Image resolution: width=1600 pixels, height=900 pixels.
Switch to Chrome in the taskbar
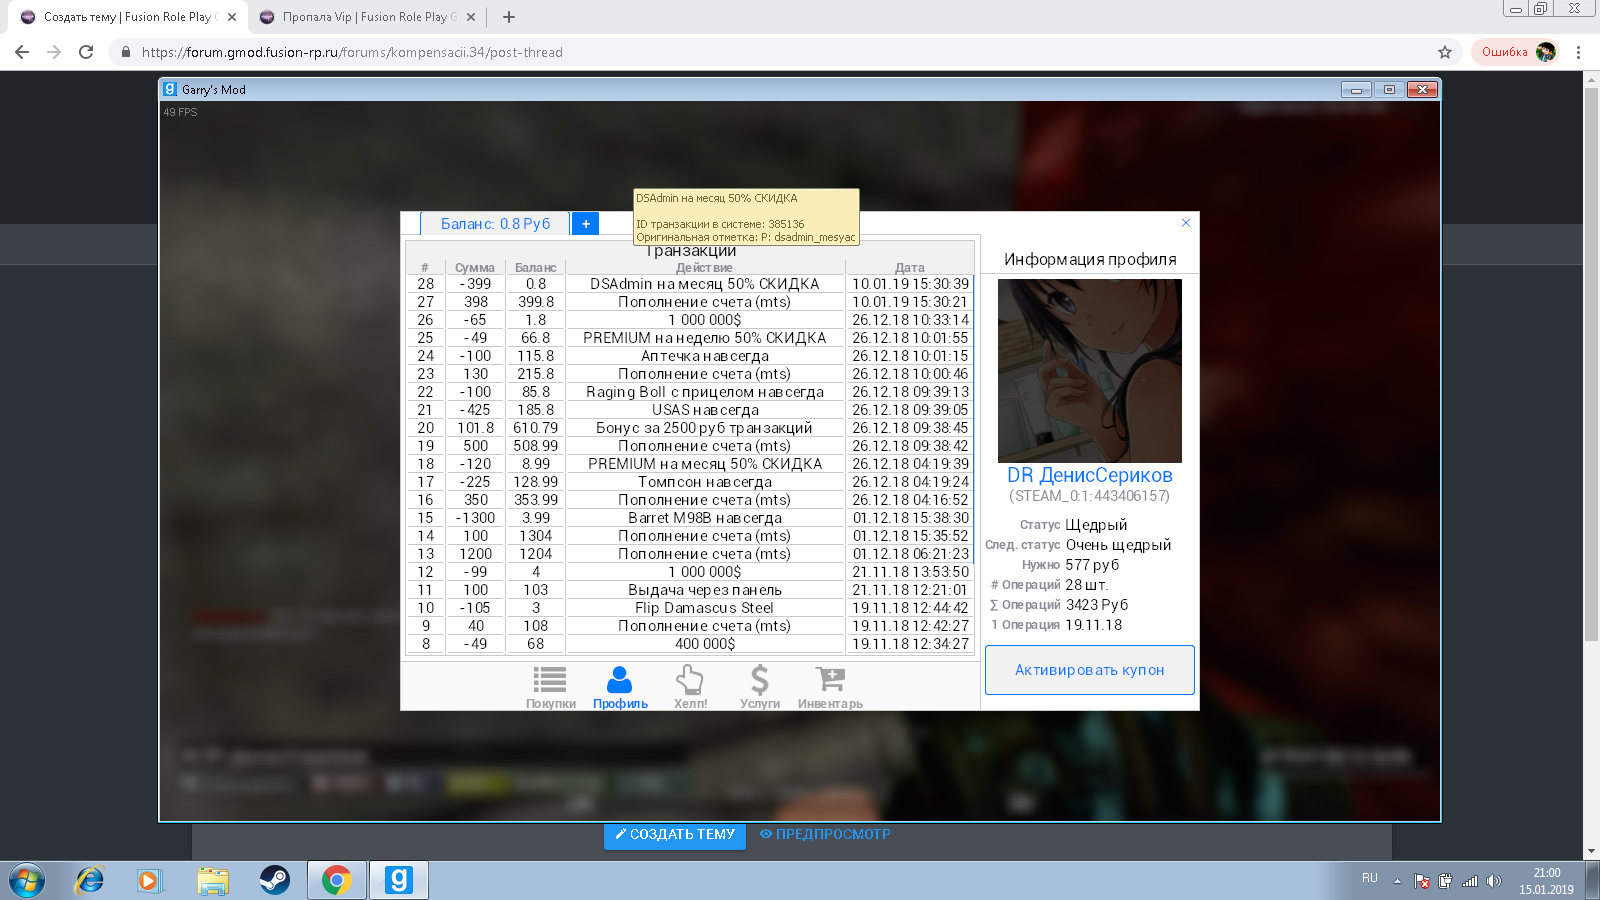[x=337, y=881]
